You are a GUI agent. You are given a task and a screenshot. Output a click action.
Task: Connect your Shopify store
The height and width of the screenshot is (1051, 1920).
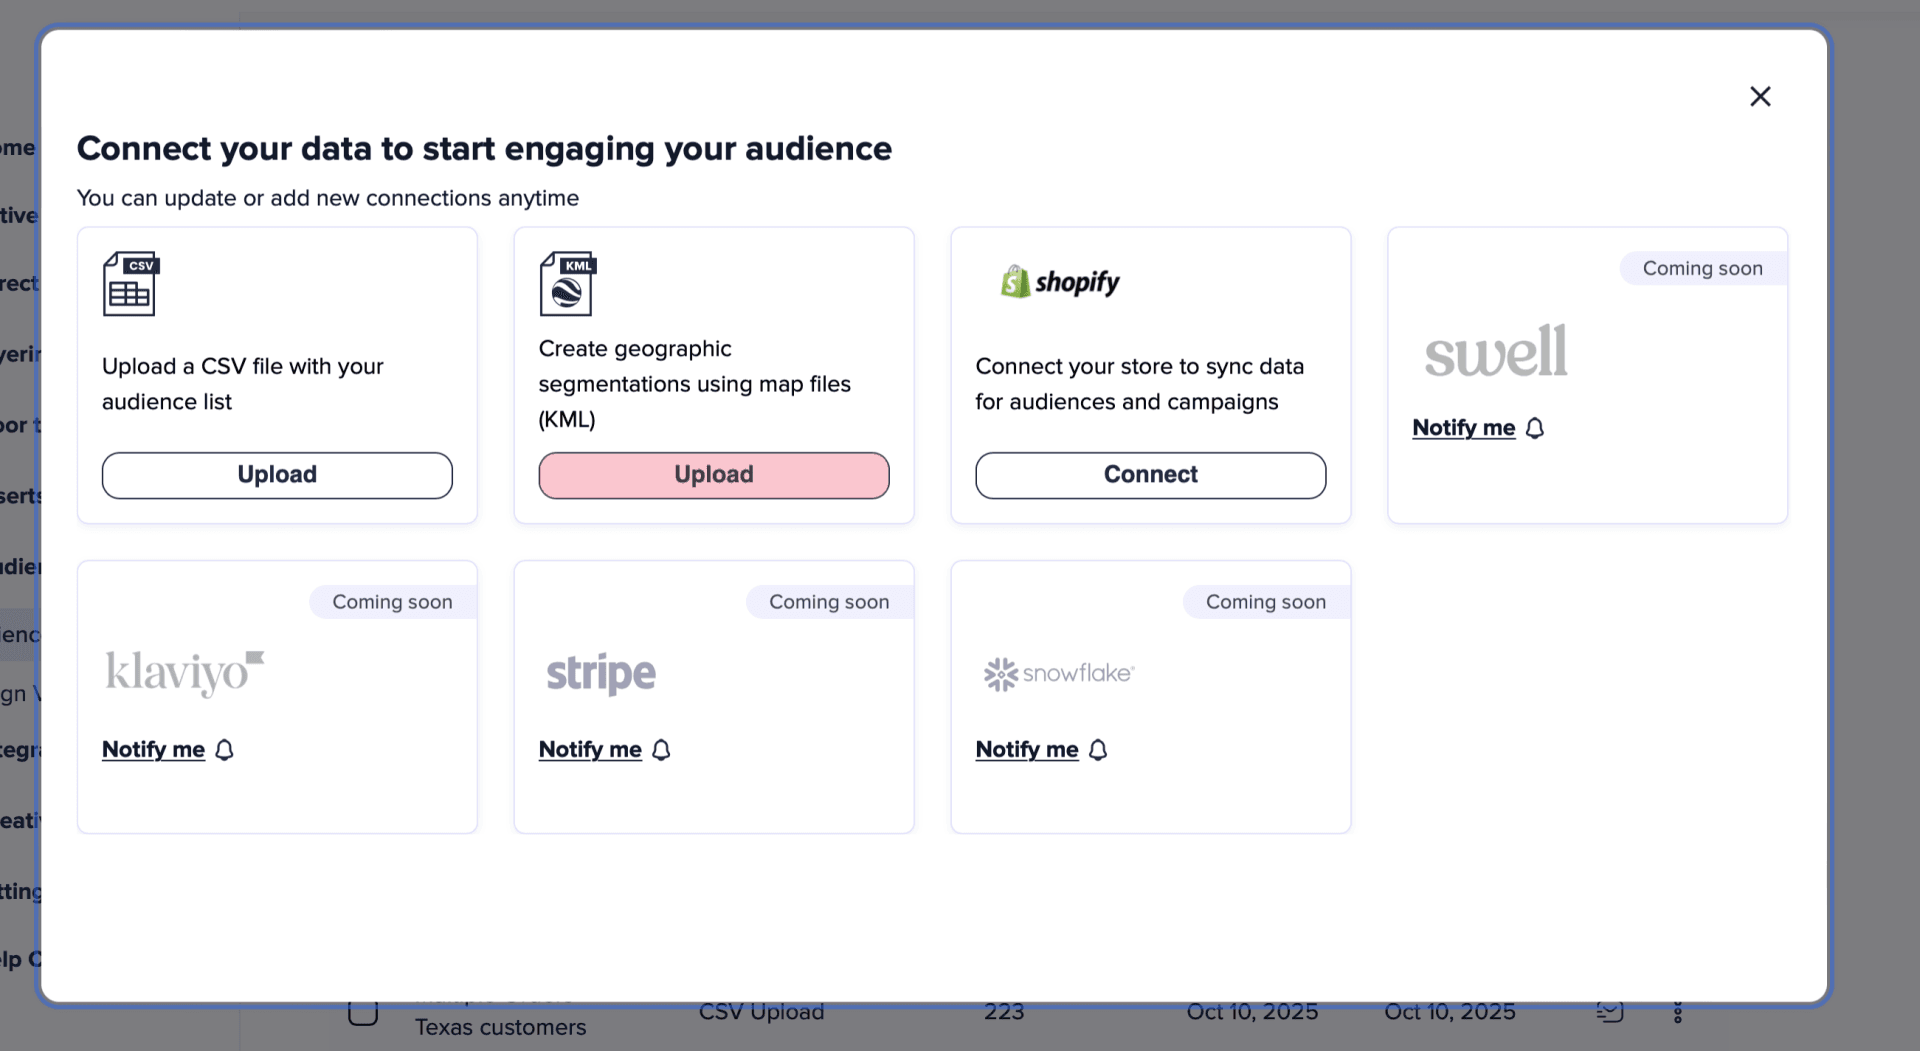coord(1151,475)
